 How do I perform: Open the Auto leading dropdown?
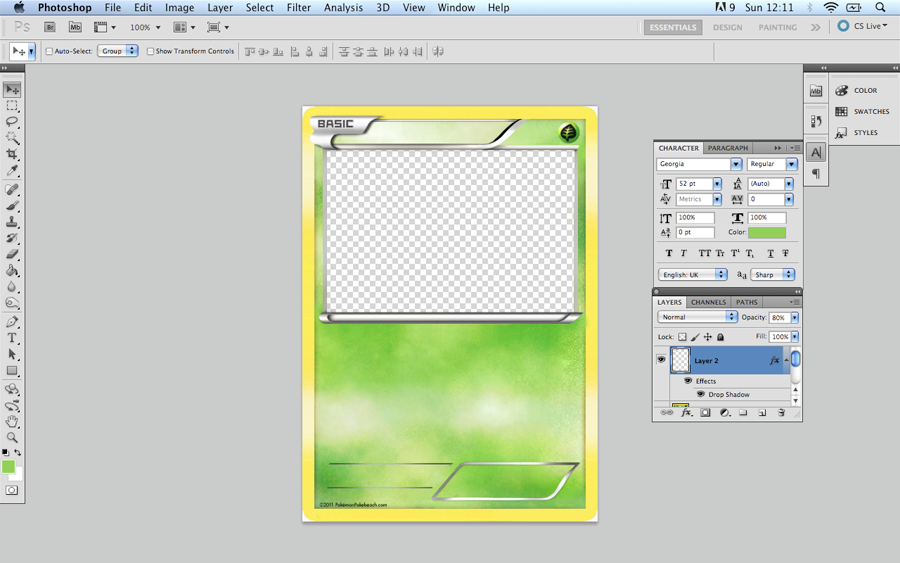click(x=789, y=184)
